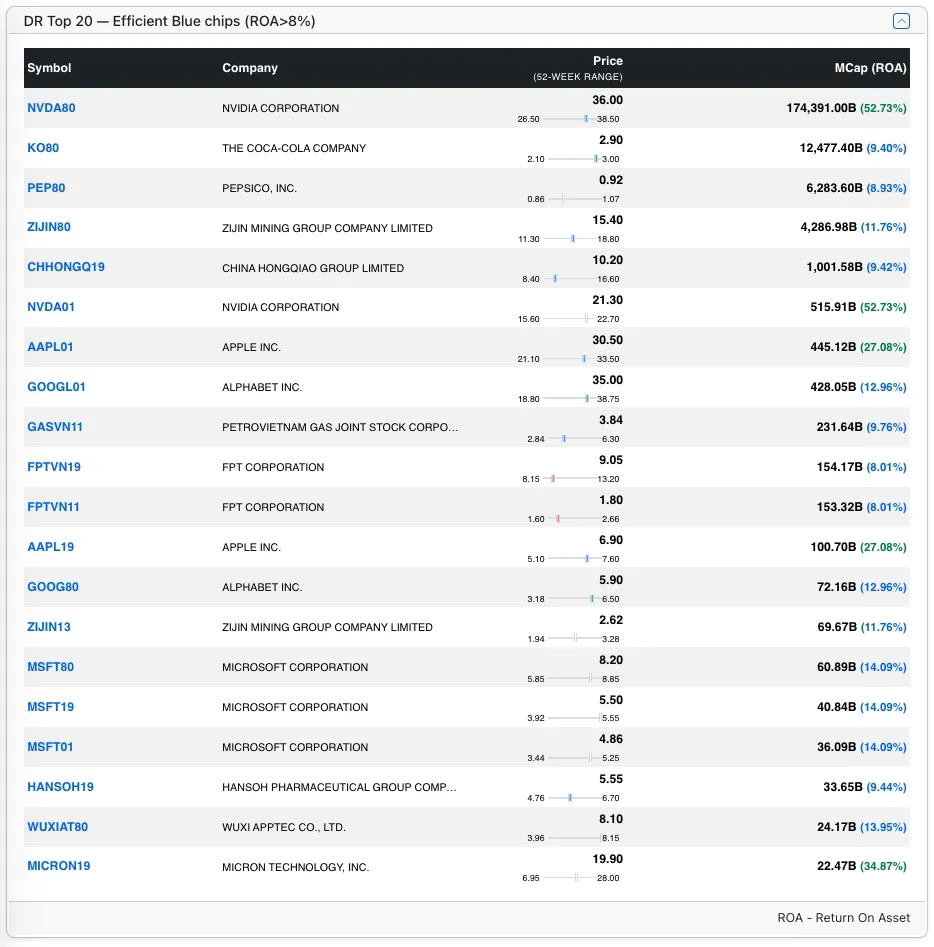Open the GASVN11 symbol link
This screenshot has height=947, width=934.
[55, 427]
